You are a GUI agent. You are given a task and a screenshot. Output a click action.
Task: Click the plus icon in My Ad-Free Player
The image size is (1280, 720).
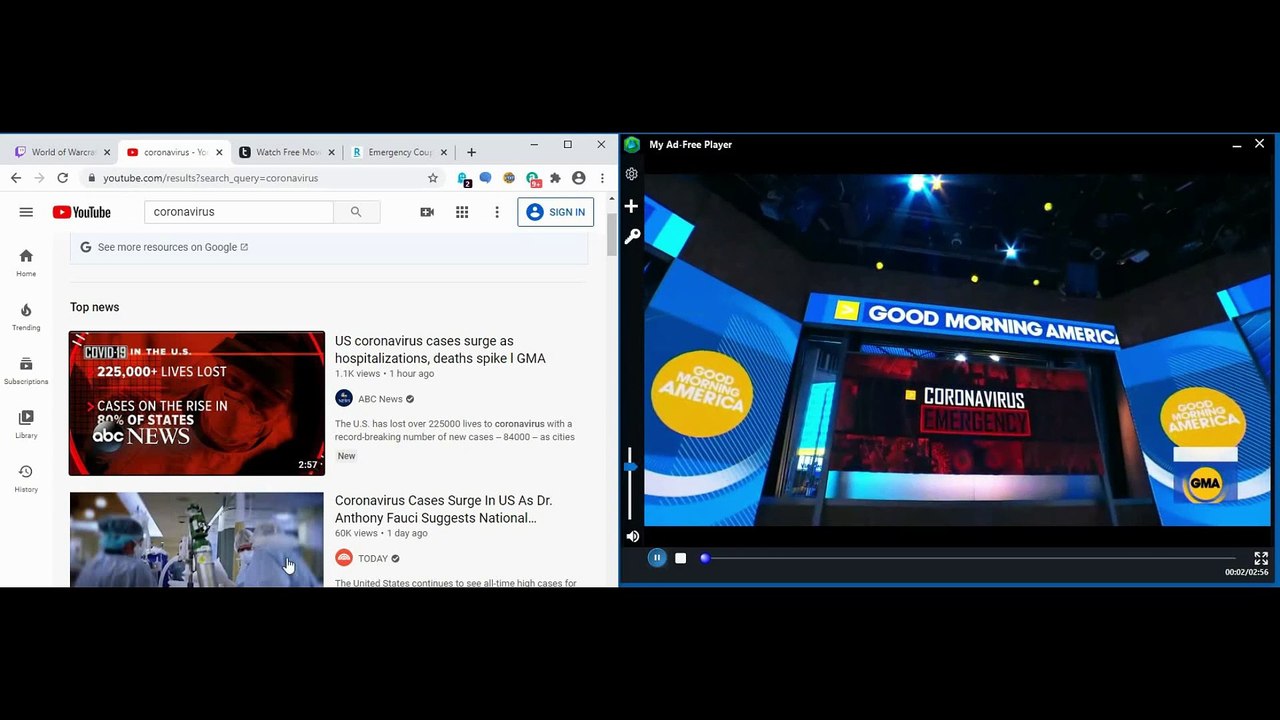tap(631, 206)
